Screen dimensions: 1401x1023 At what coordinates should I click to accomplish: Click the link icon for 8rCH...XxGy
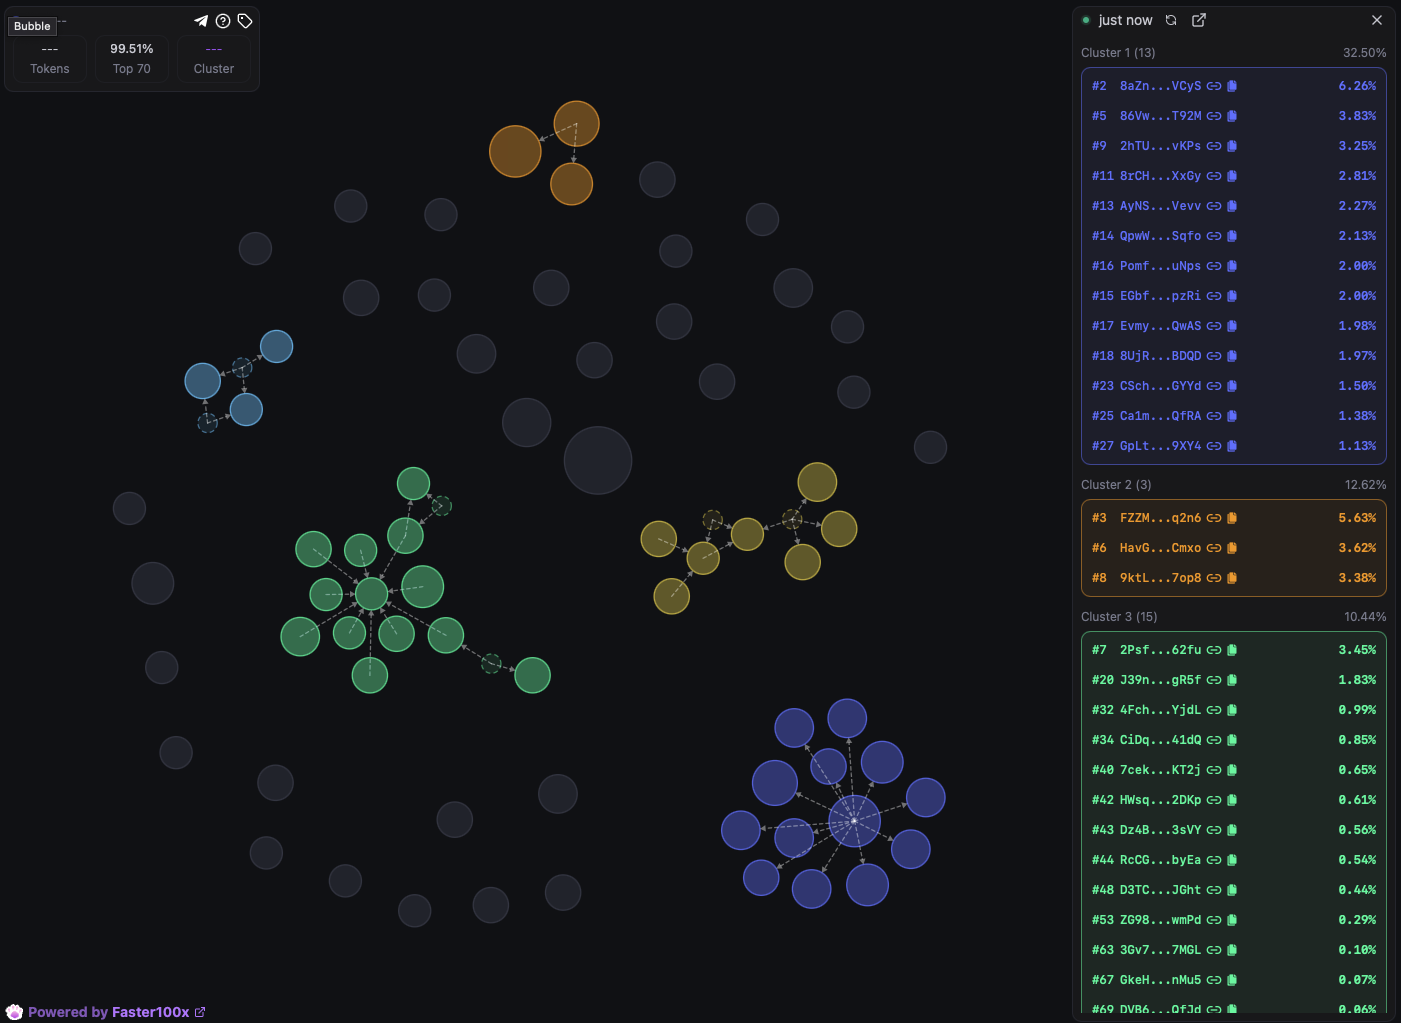1214,176
